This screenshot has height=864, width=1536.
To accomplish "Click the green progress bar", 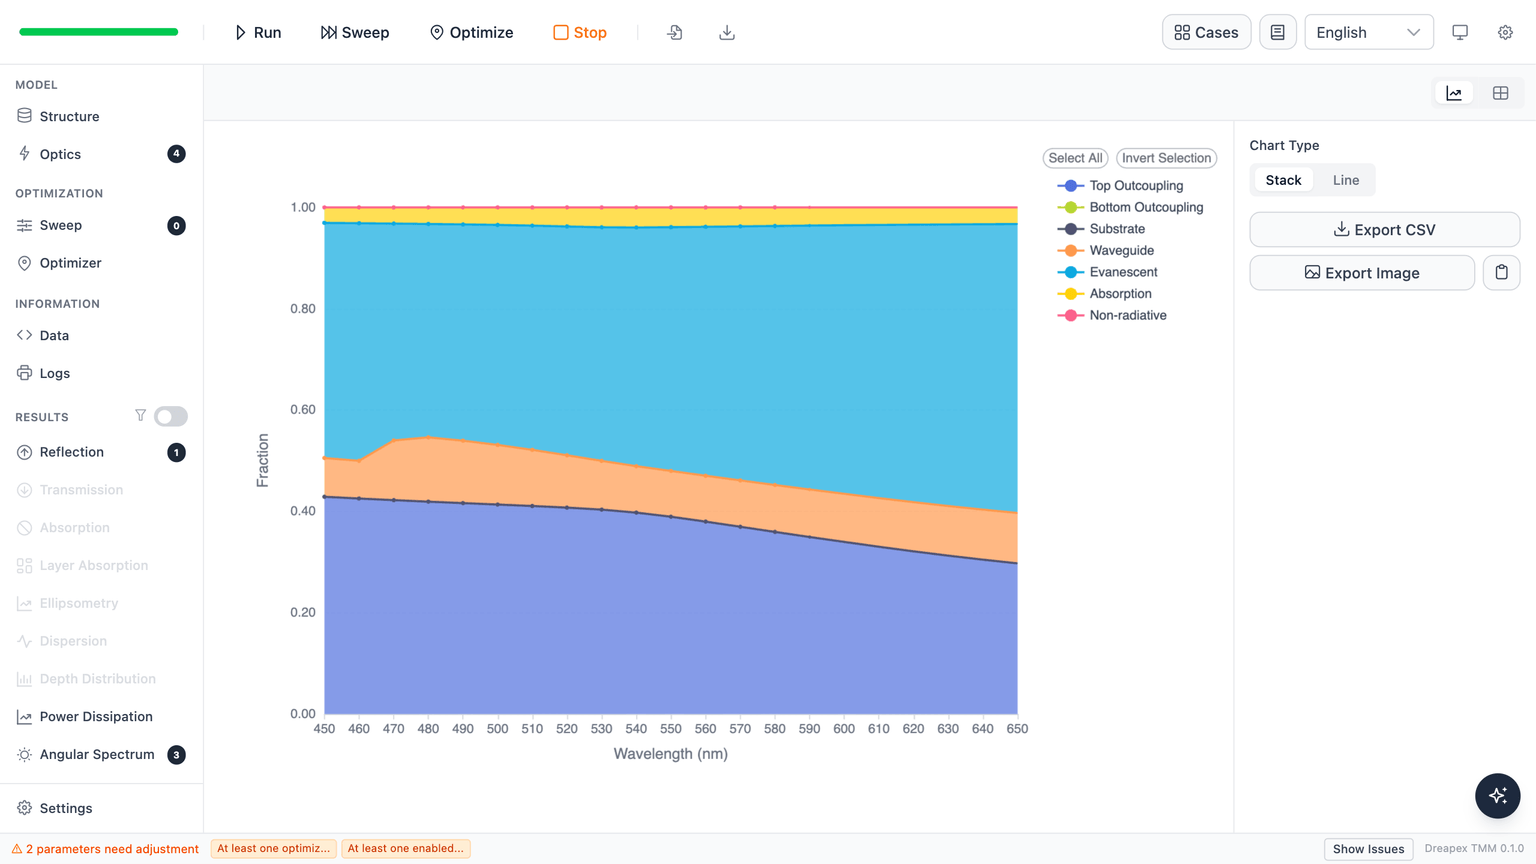I will 99,32.
